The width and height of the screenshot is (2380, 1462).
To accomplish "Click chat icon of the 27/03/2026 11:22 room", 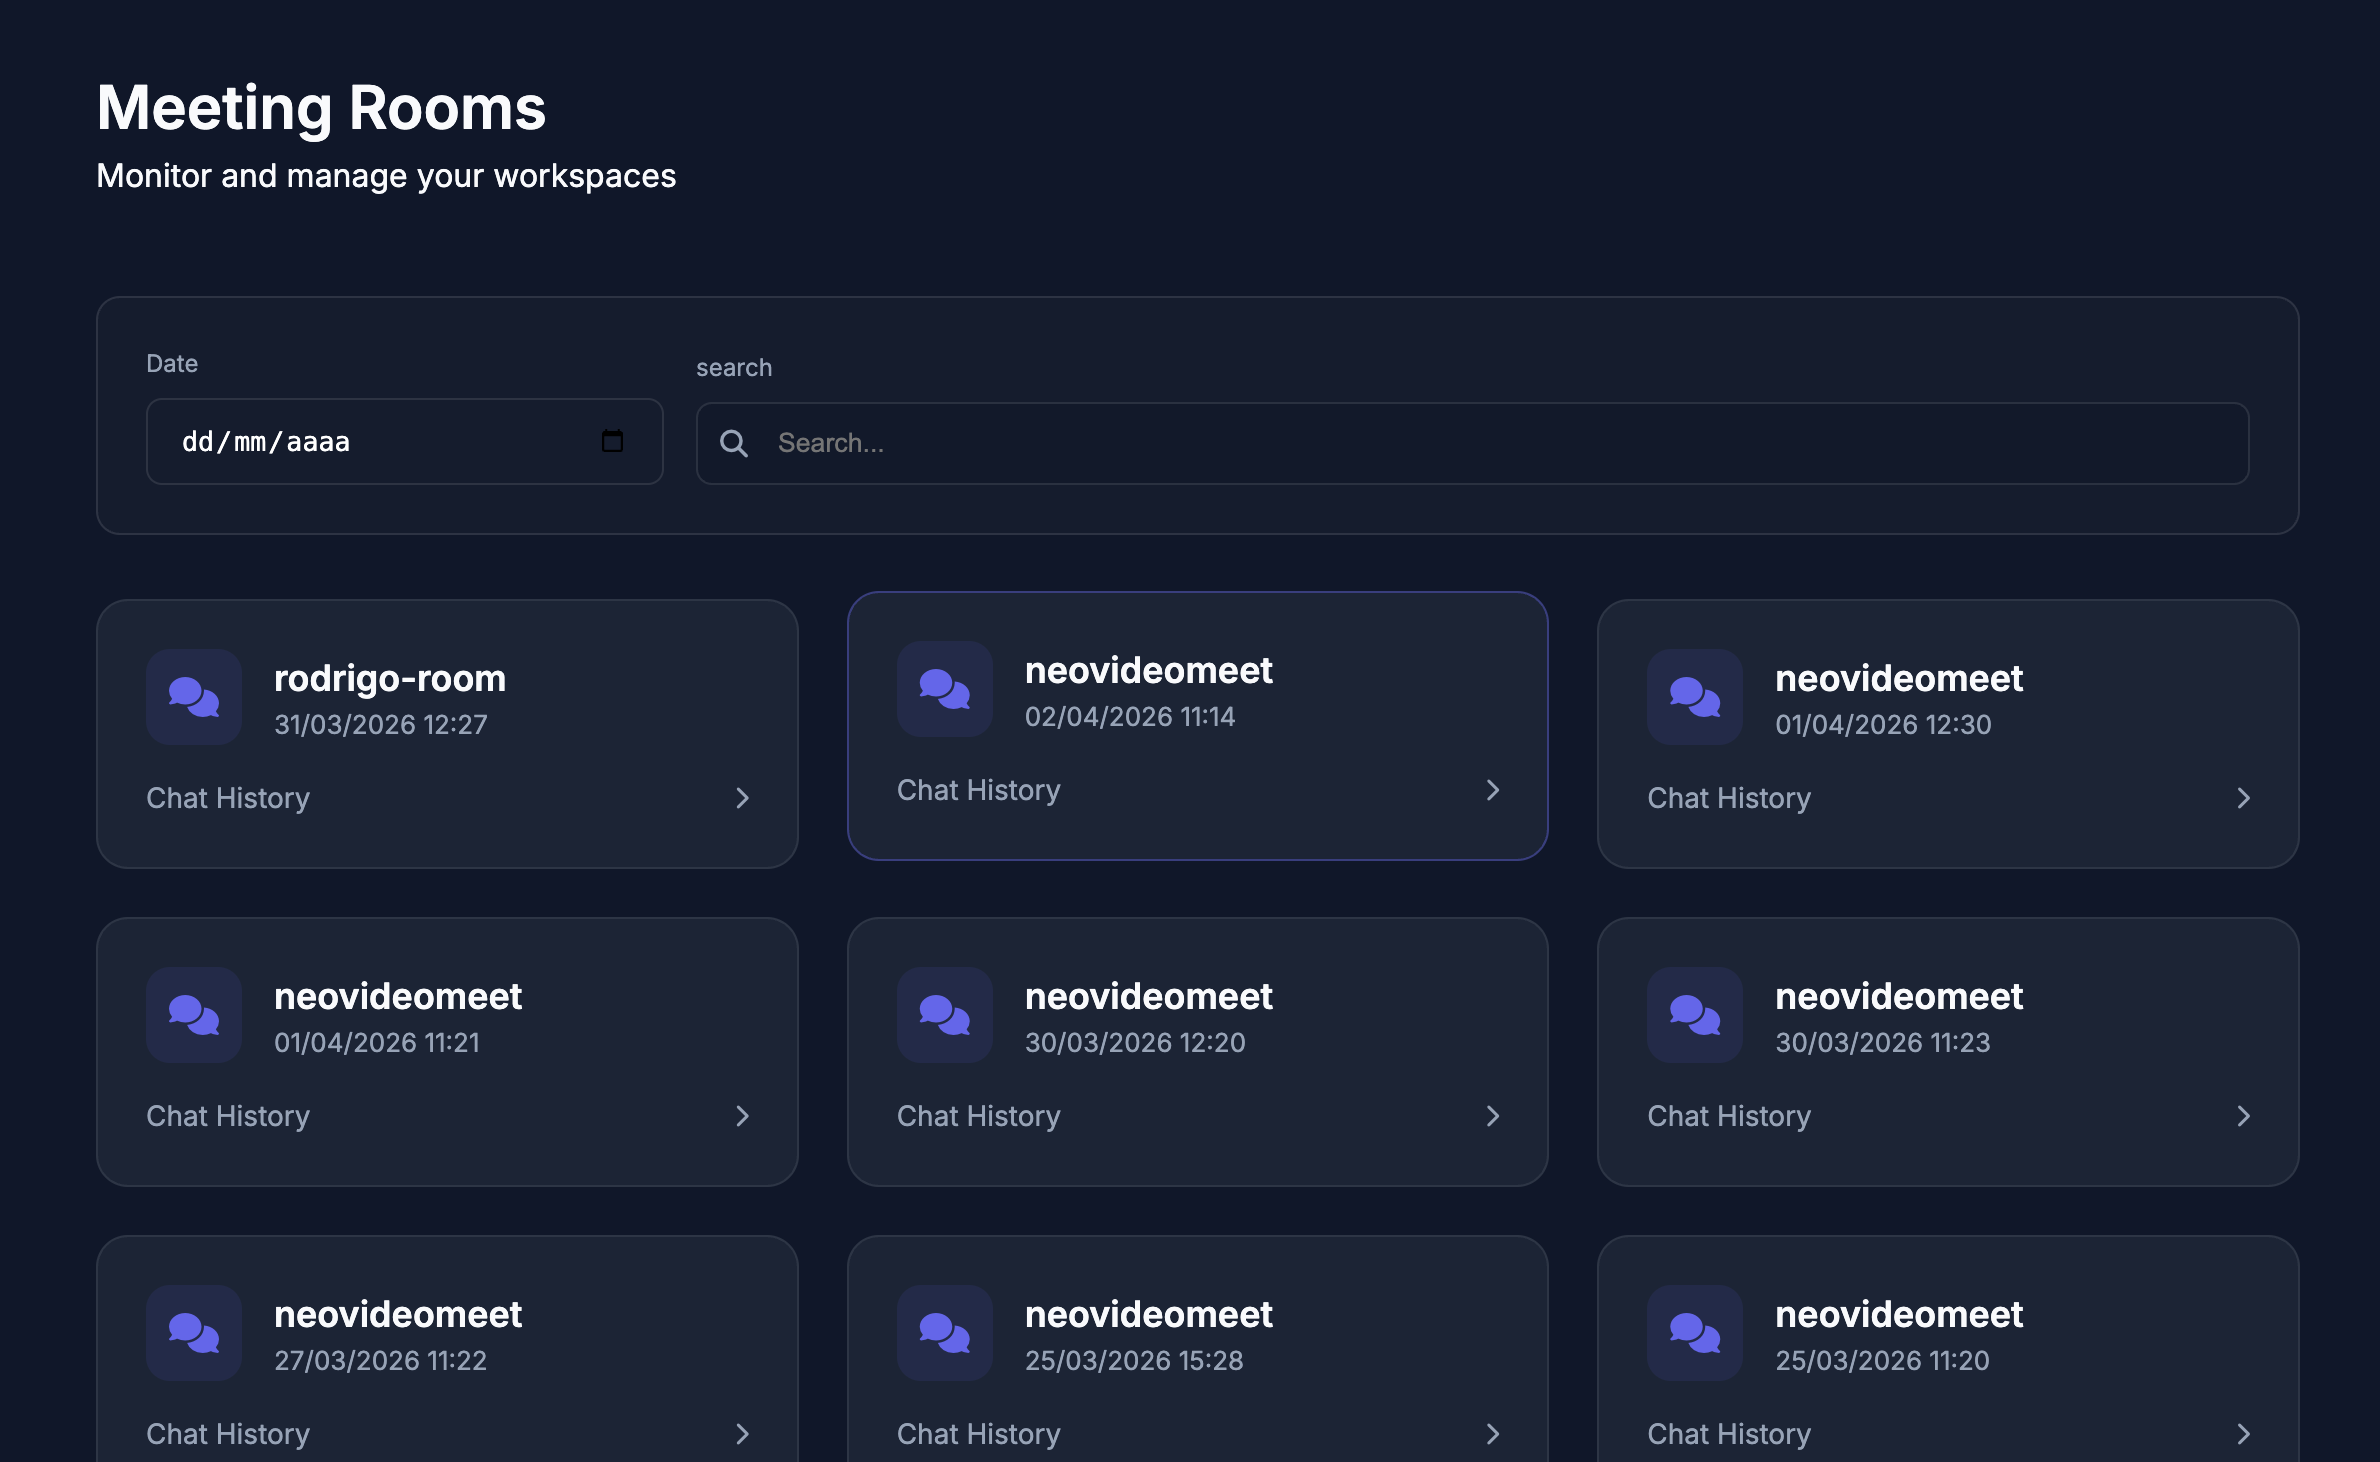I will [x=194, y=1333].
